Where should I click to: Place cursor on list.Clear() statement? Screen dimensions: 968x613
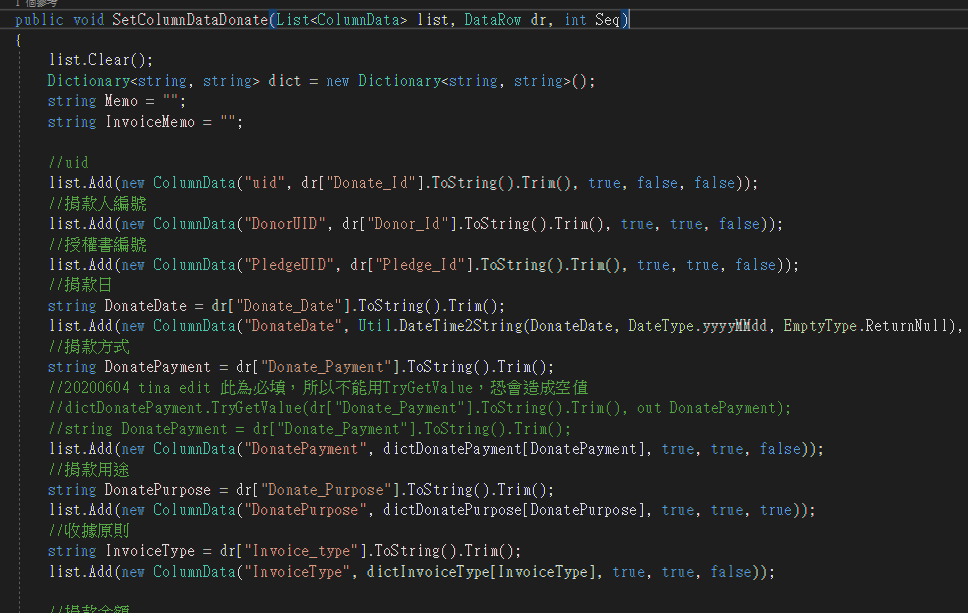pos(101,60)
